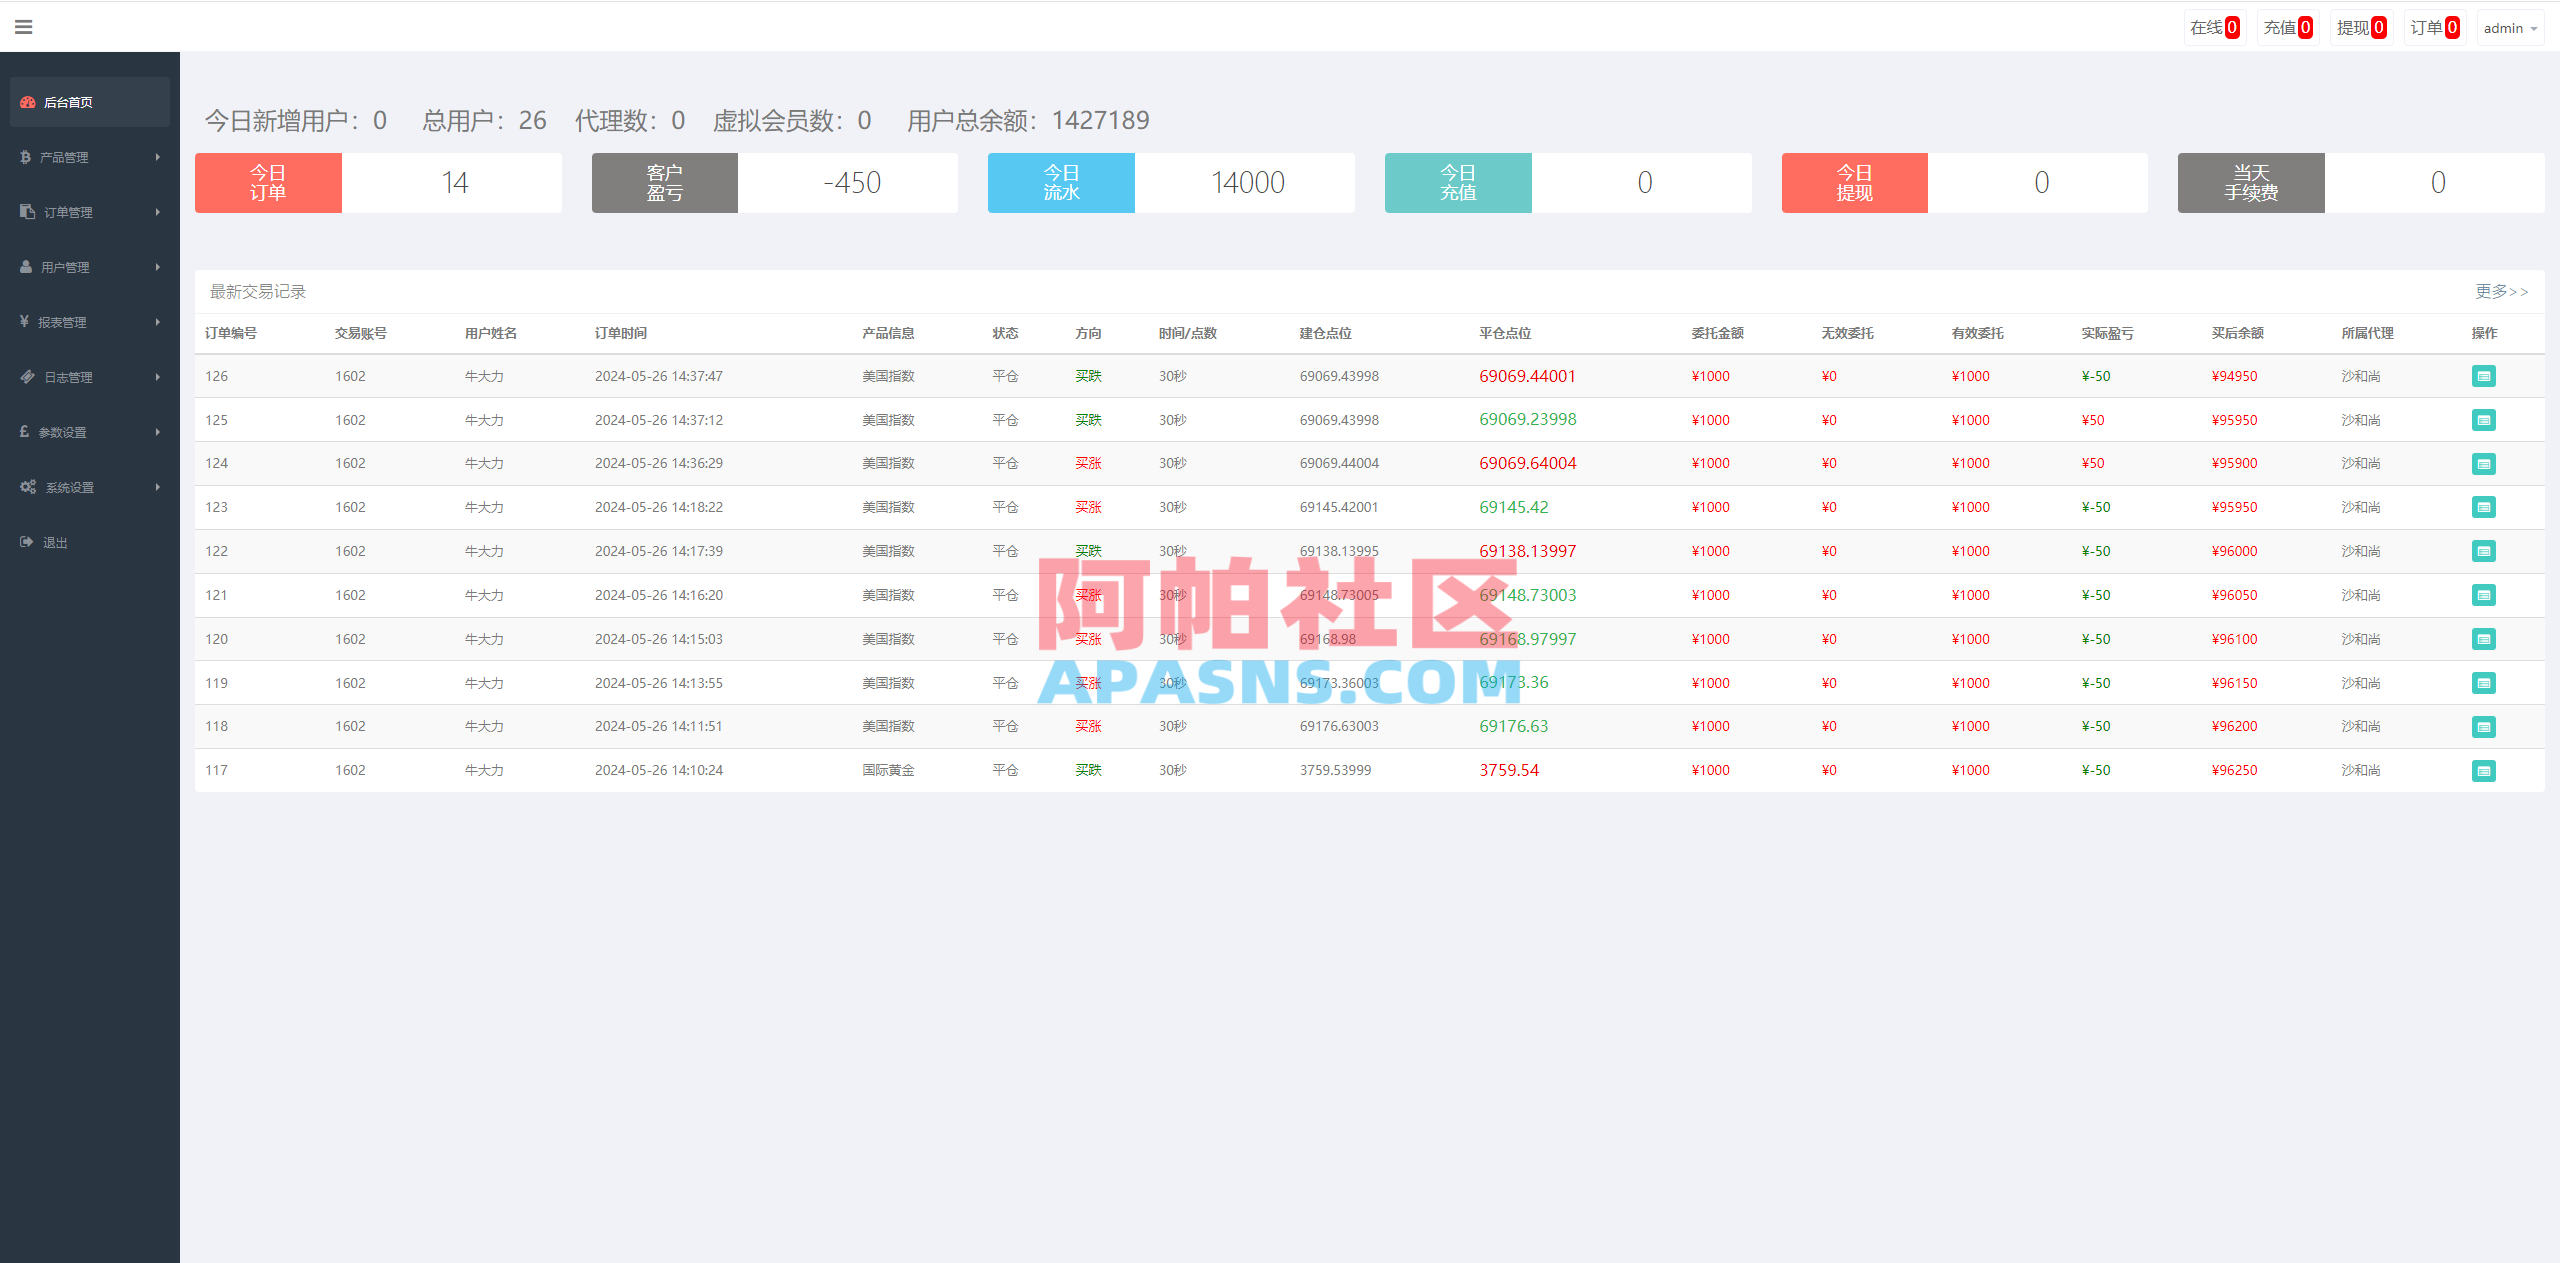Open details icon for order 126
Image resolution: width=2560 pixels, height=1263 pixels.
(2484, 376)
